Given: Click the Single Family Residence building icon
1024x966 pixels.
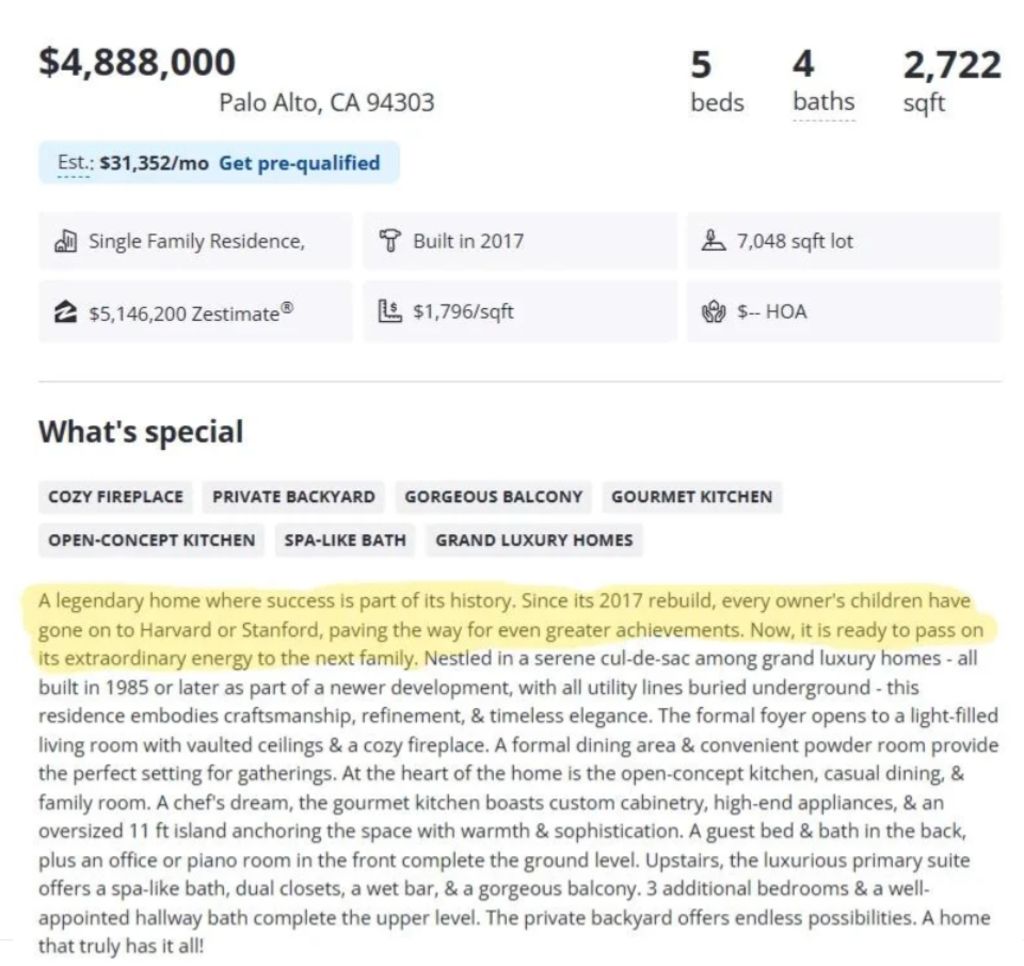Looking at the screenshot, I should click(x=66, y=241).
